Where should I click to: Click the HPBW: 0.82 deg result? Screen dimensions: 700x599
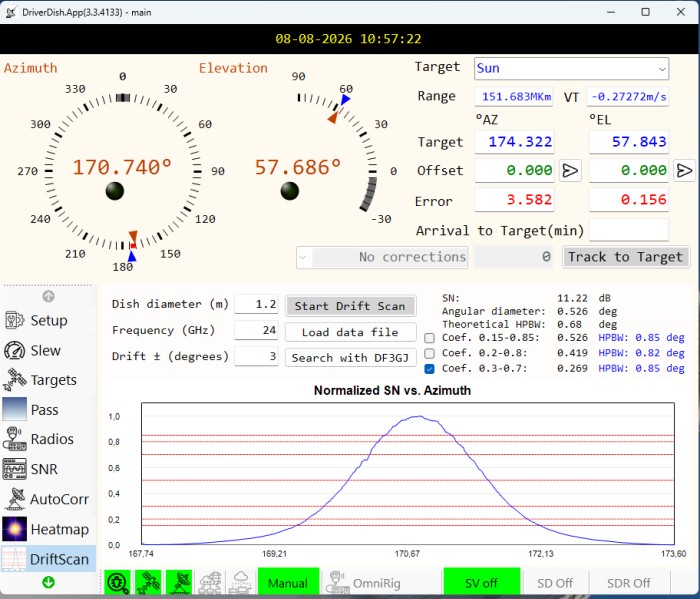point(641,353)
